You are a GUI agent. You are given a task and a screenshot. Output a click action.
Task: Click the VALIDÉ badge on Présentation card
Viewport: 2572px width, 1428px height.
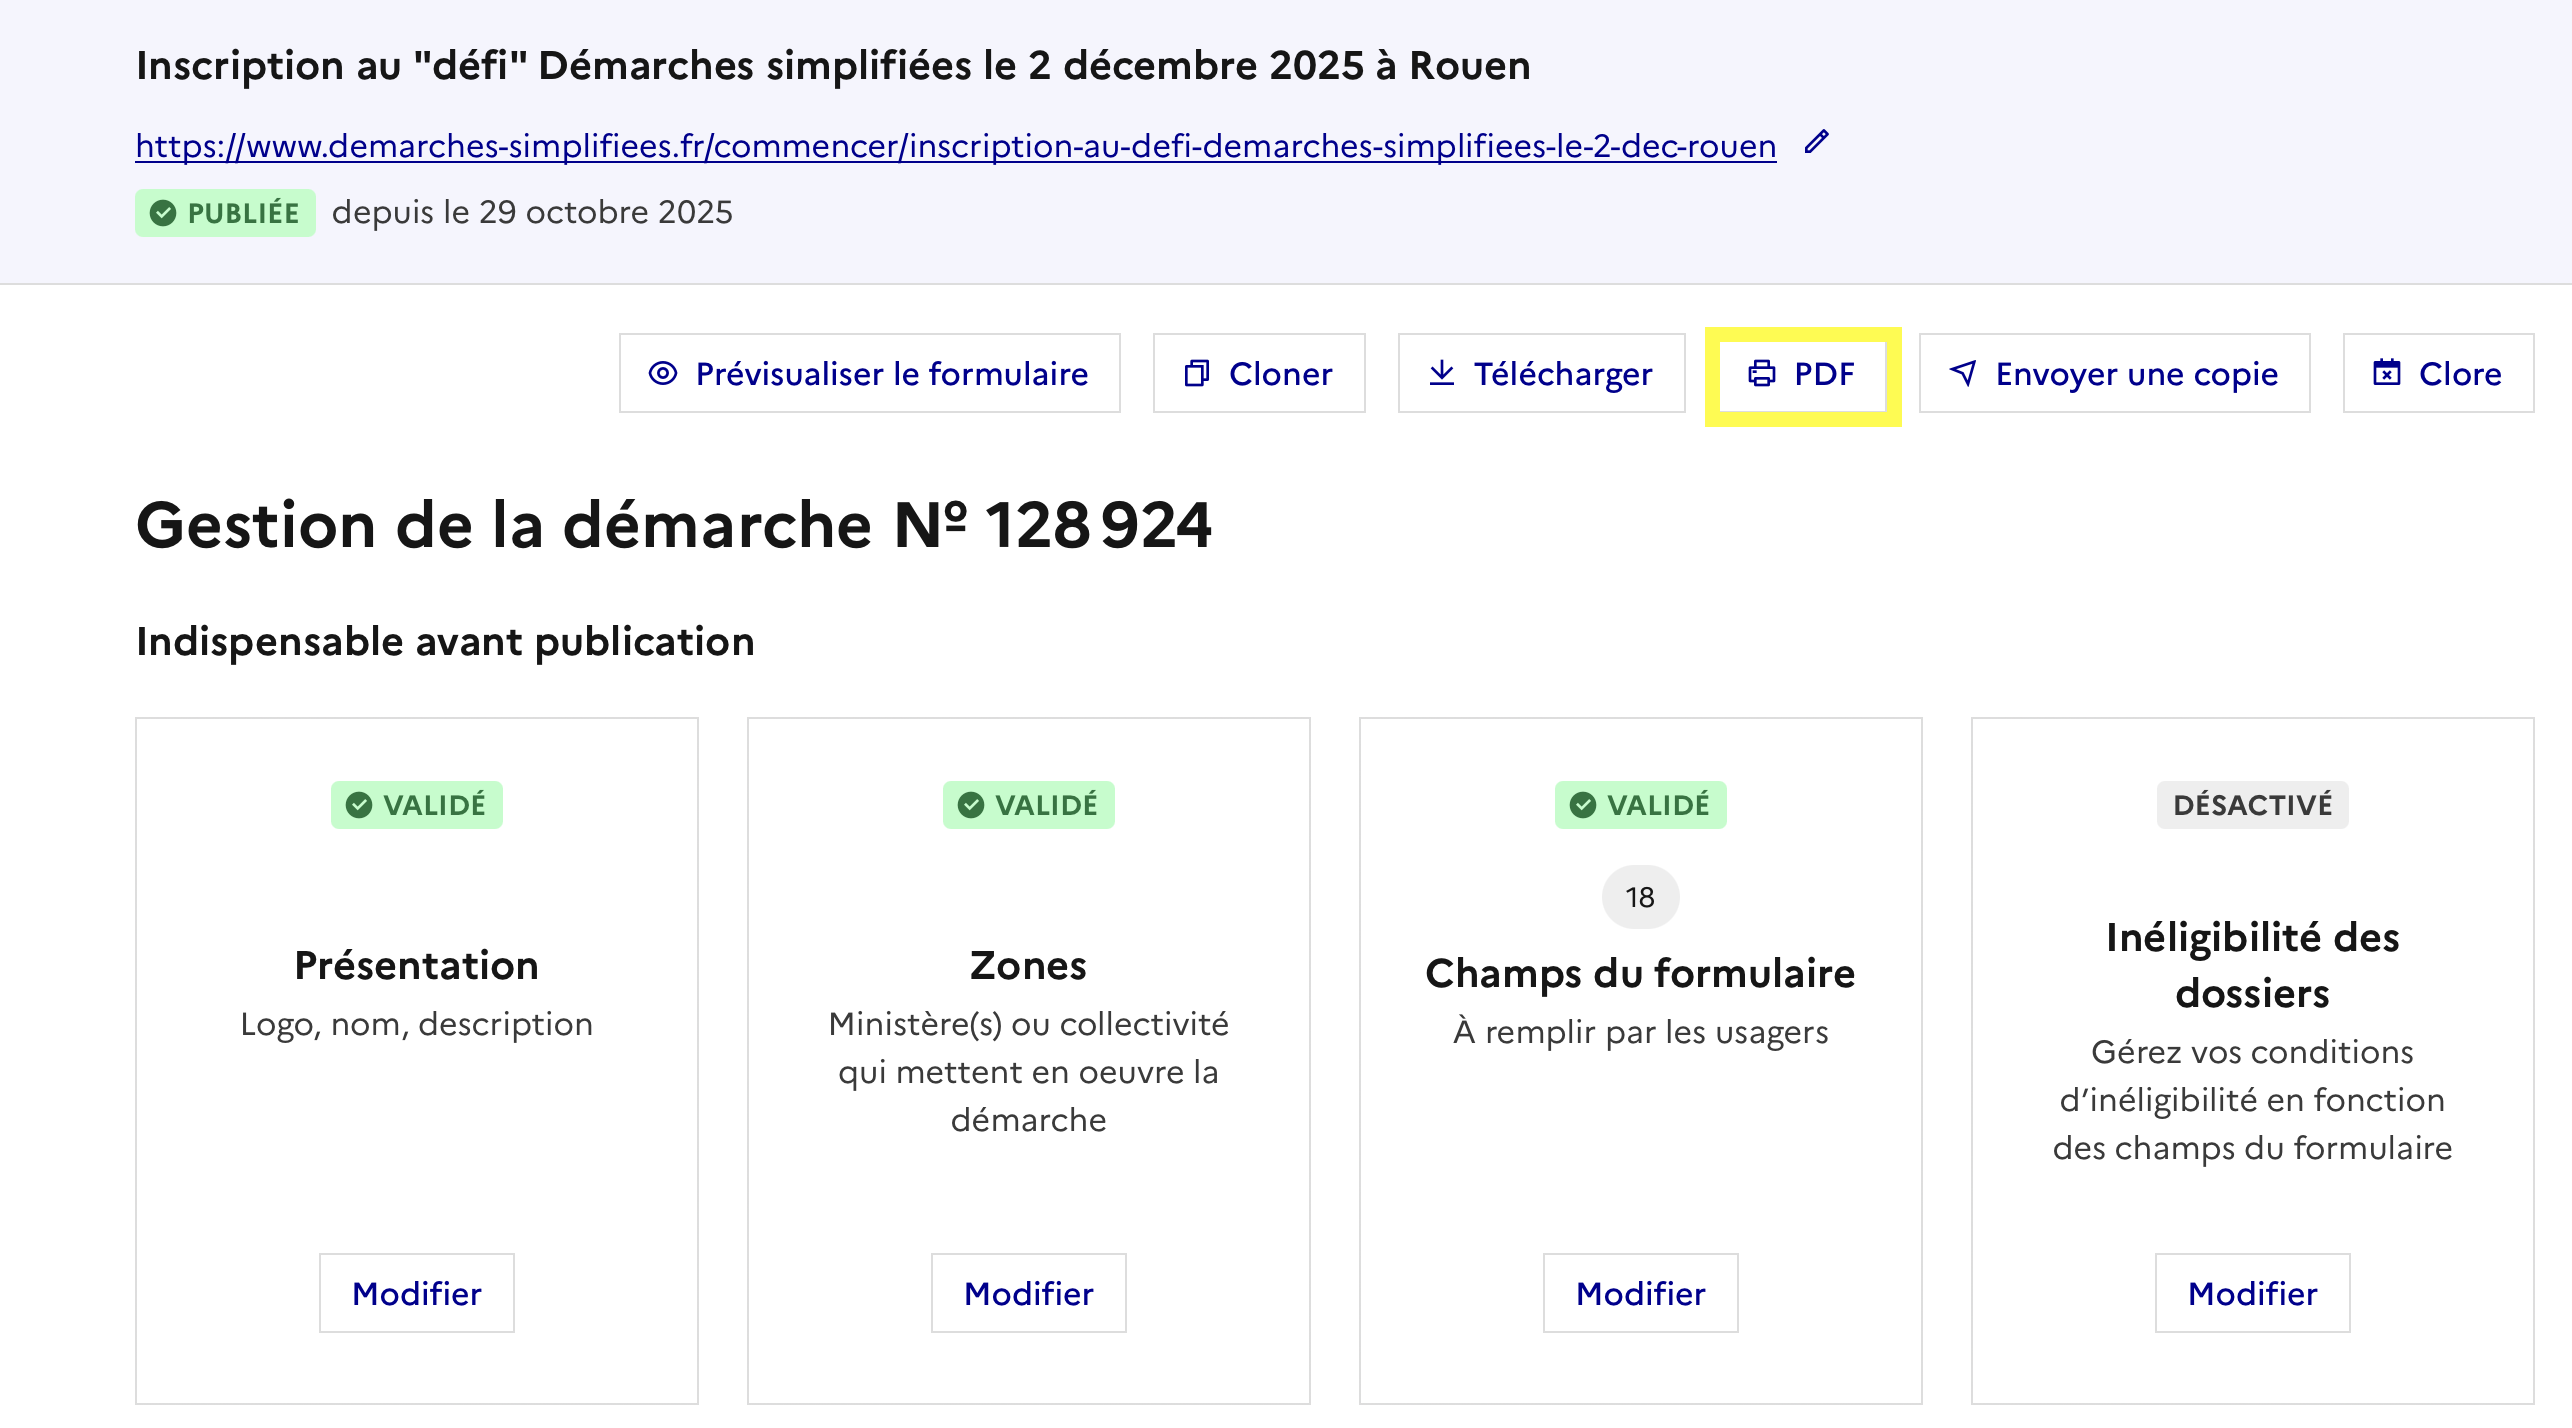point(416,805)
